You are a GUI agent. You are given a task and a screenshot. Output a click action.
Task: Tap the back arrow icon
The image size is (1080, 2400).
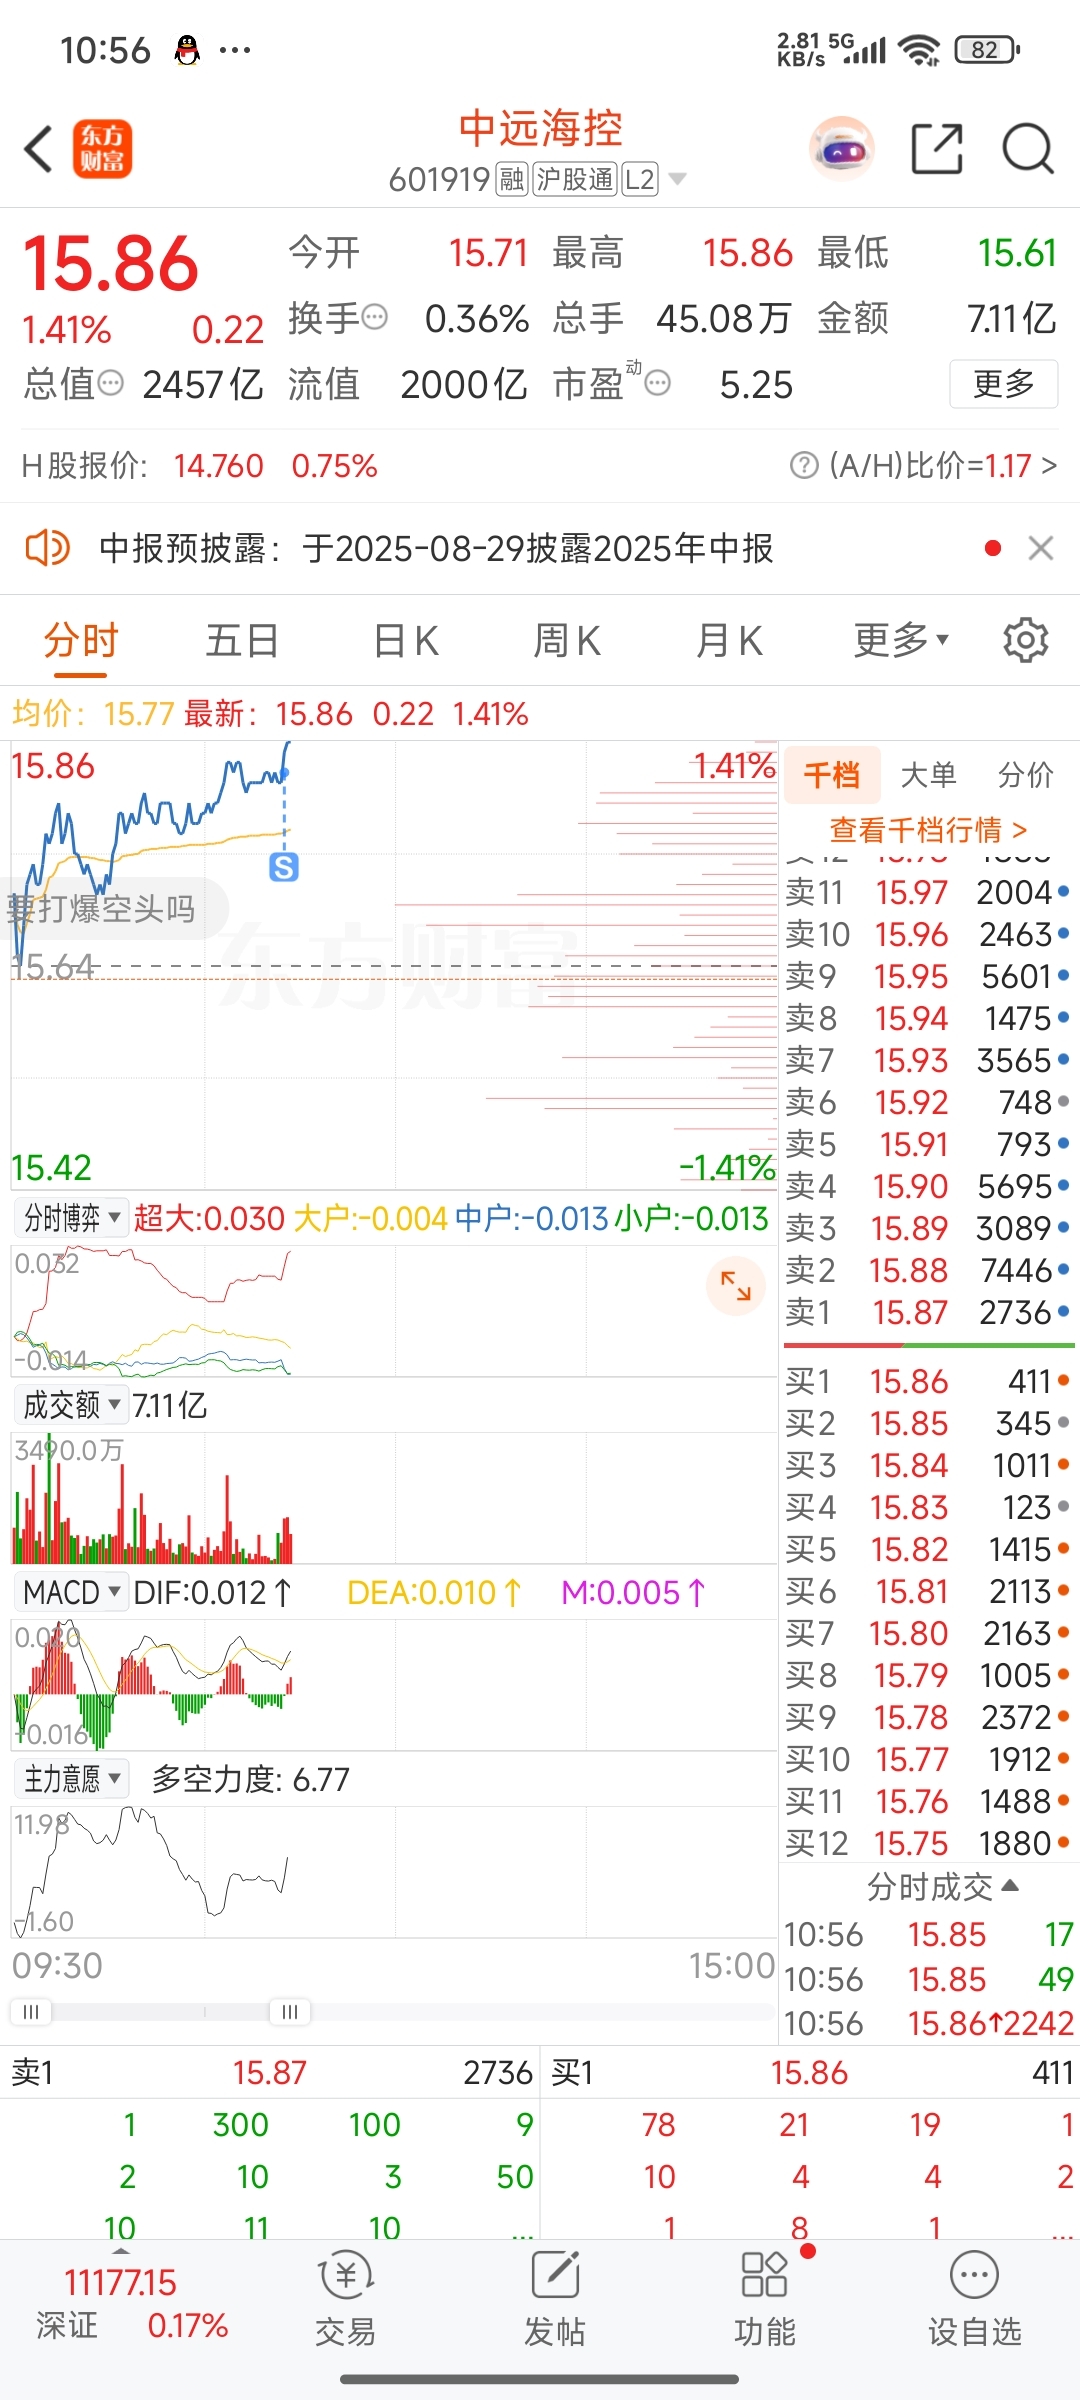click(x=38, y=150)
